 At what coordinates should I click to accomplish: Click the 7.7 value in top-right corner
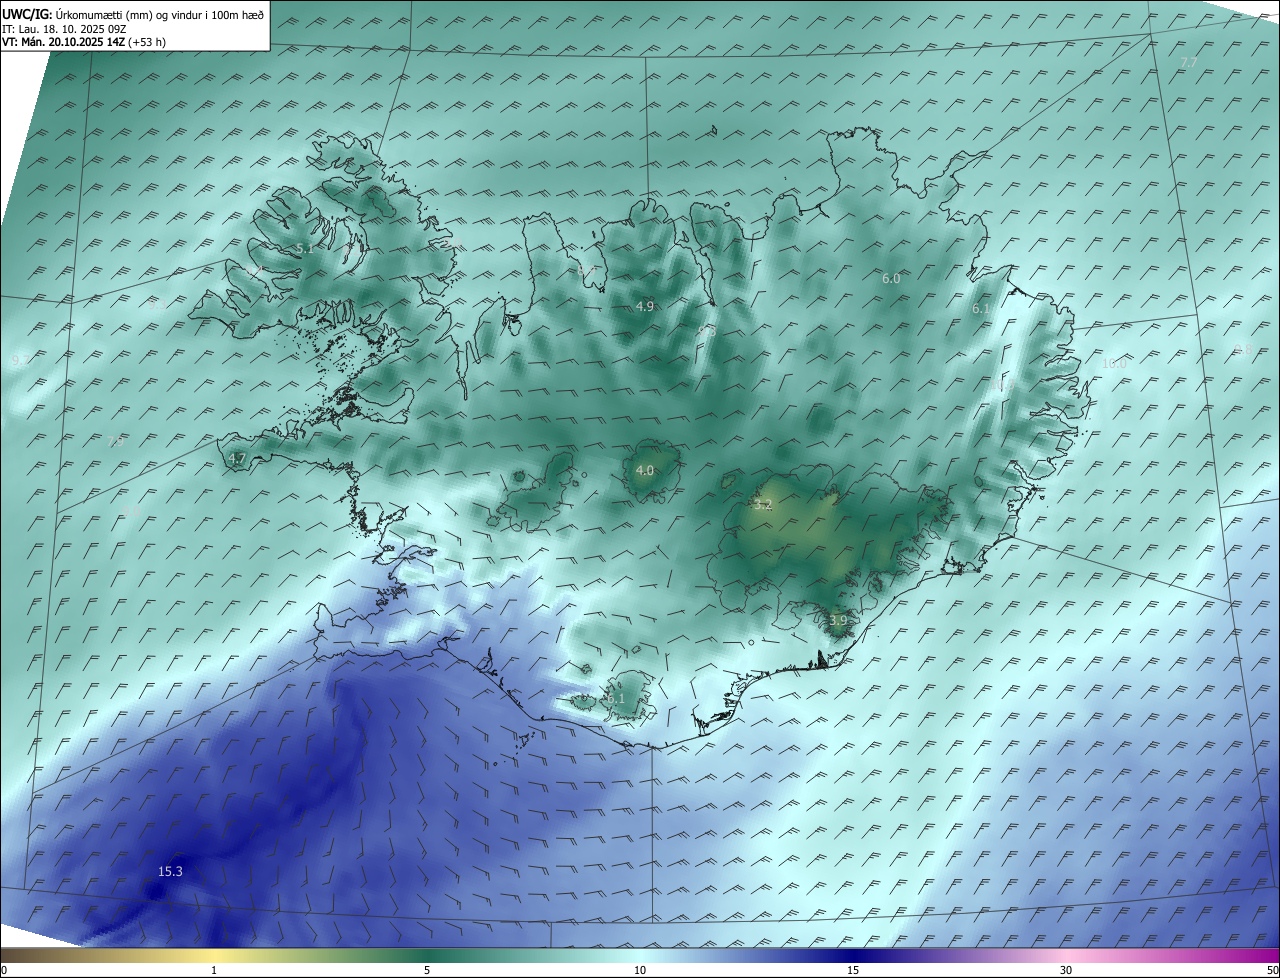click(x=1188, y=63)
